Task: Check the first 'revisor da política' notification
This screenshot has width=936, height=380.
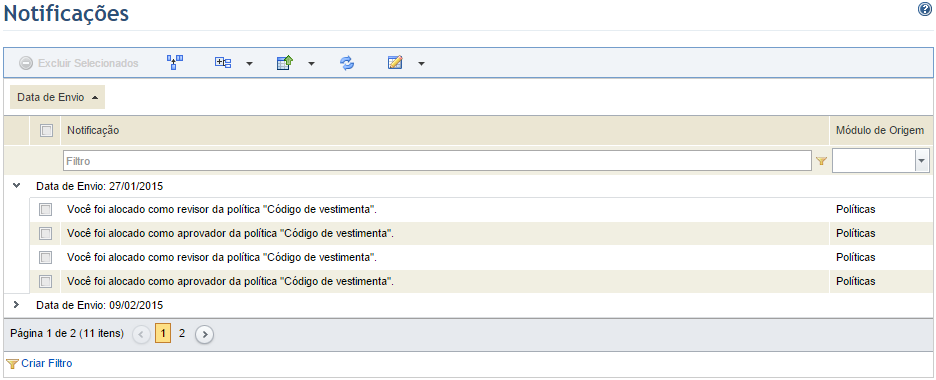Action: [x=45, y=209]
